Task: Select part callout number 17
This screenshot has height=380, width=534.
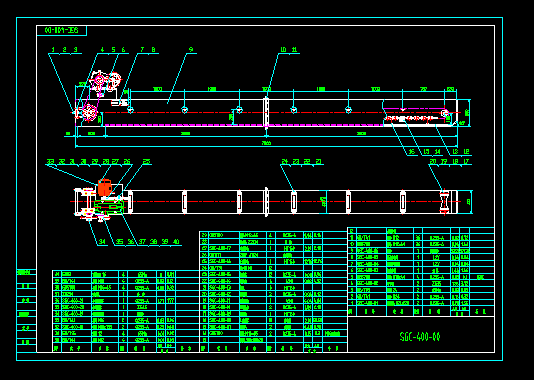Action: [x=467, y=161]
